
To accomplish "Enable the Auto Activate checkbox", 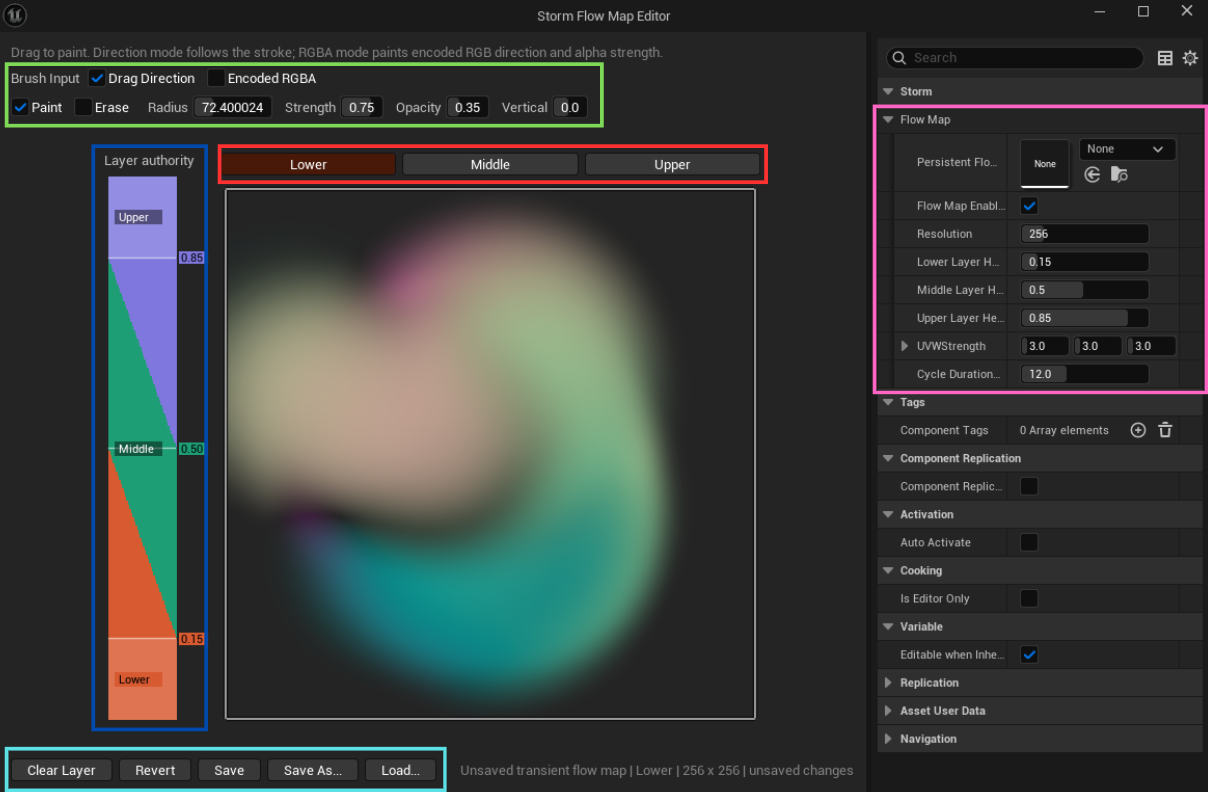I will (1029, 542).
